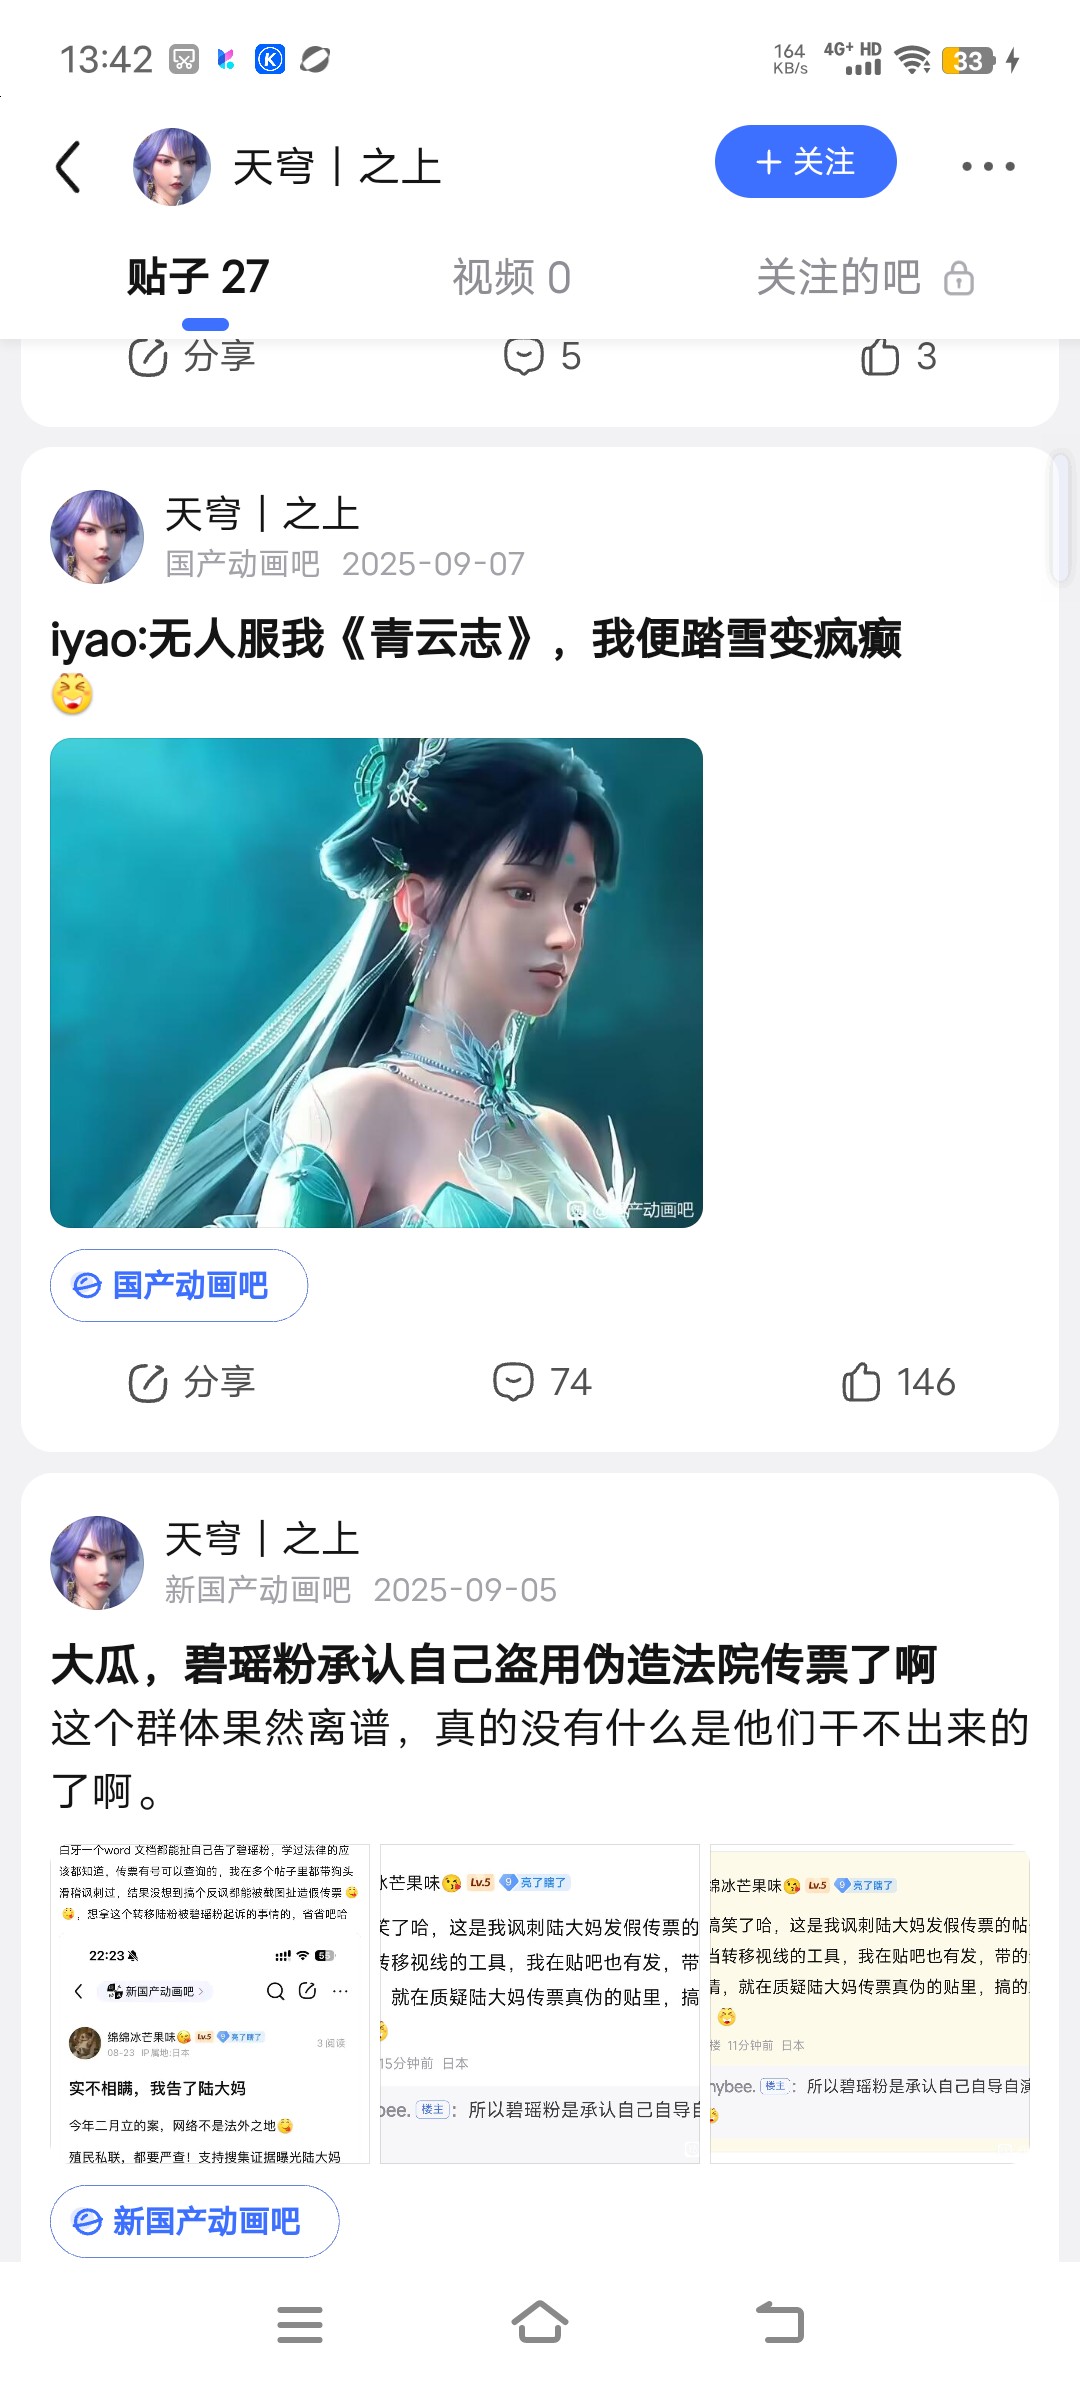Open the 国产动画吧 forum tag
Screen dimensions: 1080x2388
coord(179,1285)
